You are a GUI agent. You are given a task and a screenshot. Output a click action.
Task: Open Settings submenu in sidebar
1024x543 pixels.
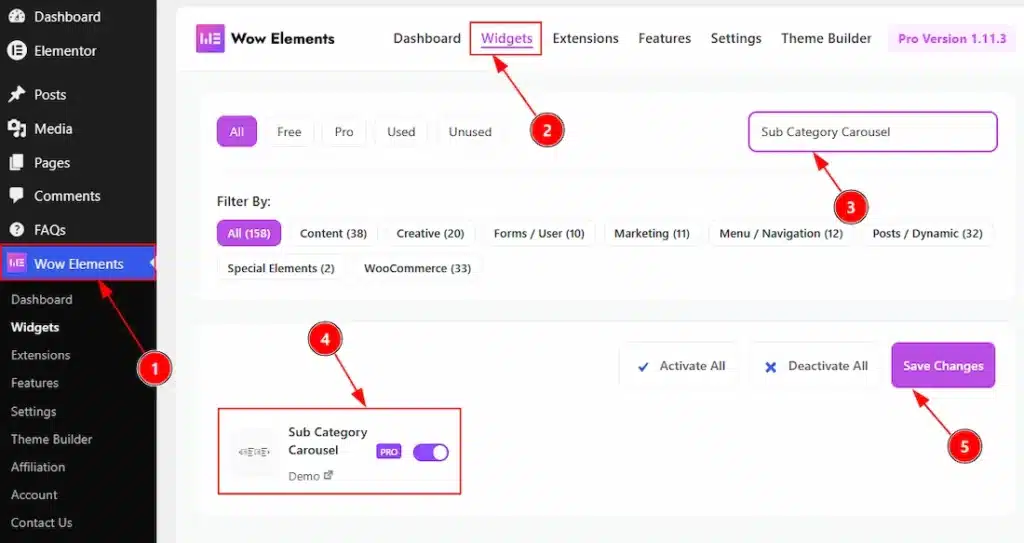[33, 411]
